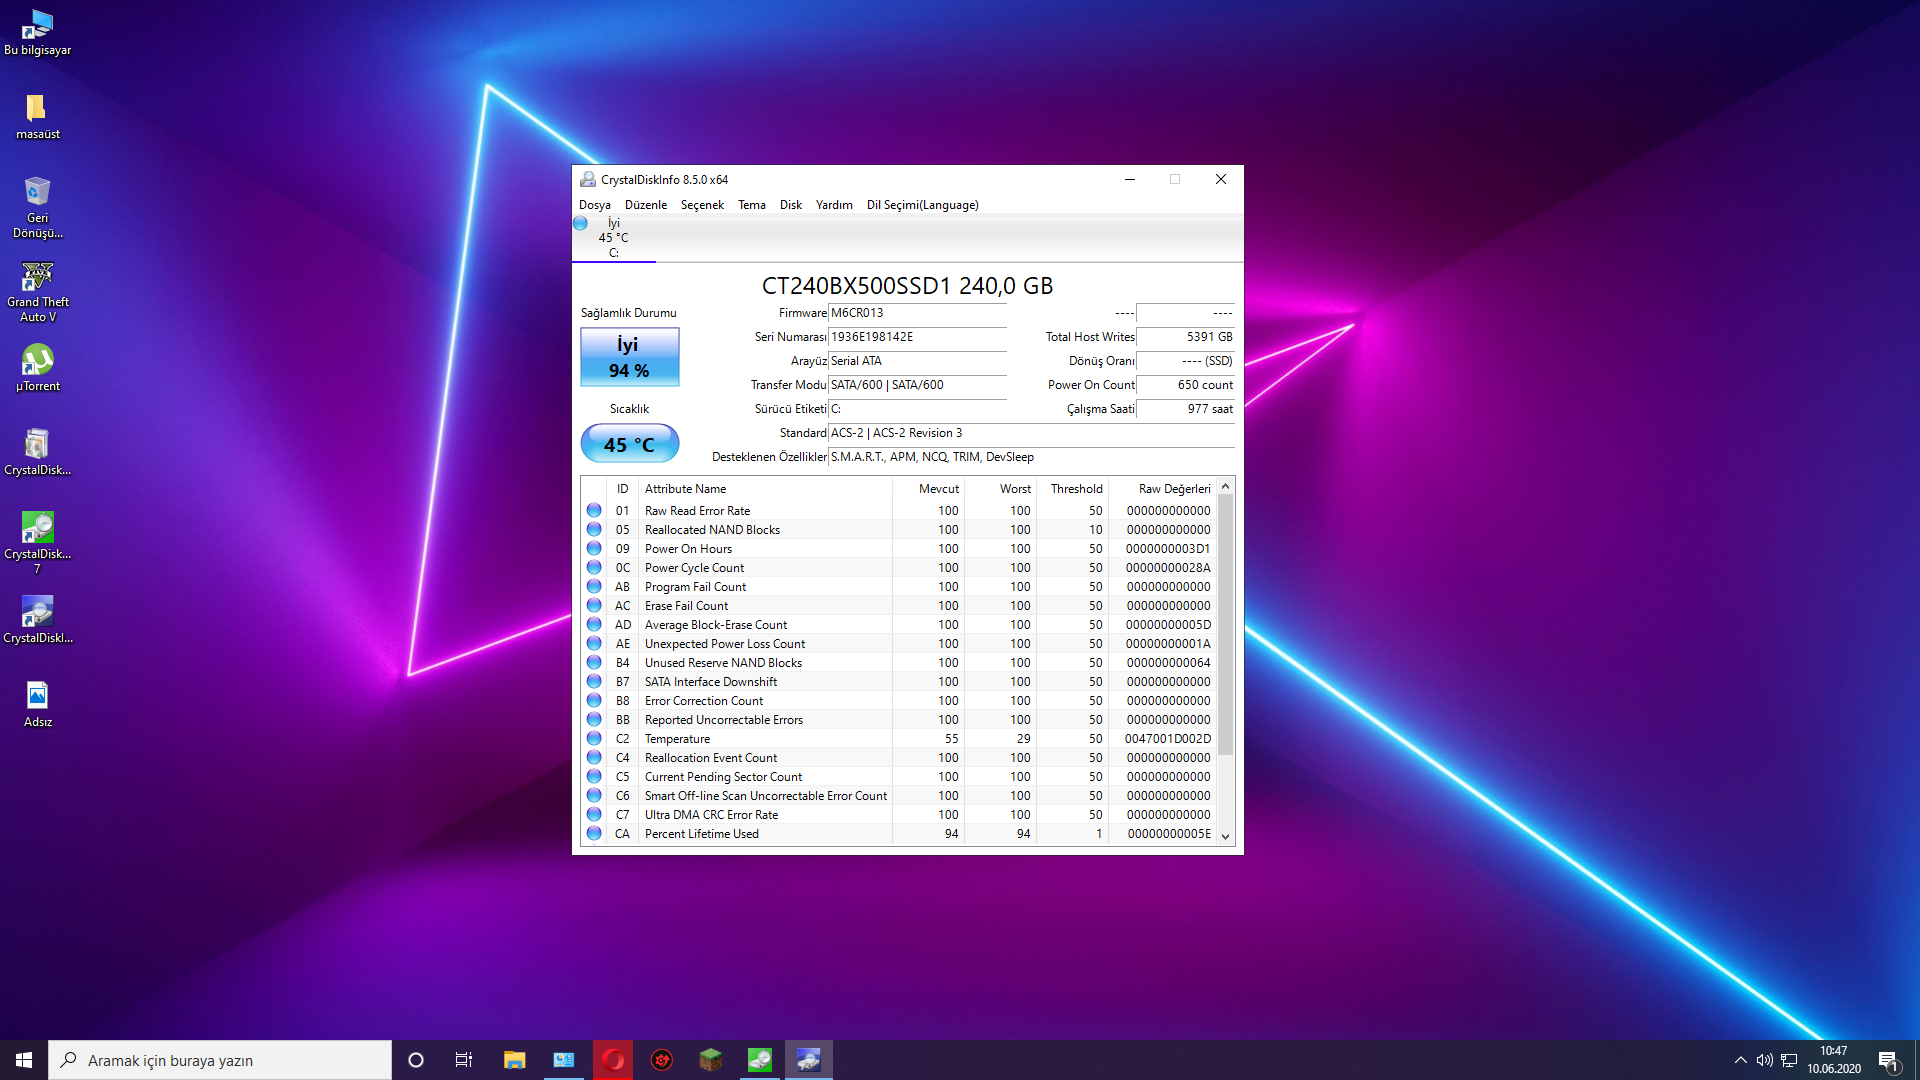Open the Seçenek menu

pyautogui.click(x=702, y=205)
